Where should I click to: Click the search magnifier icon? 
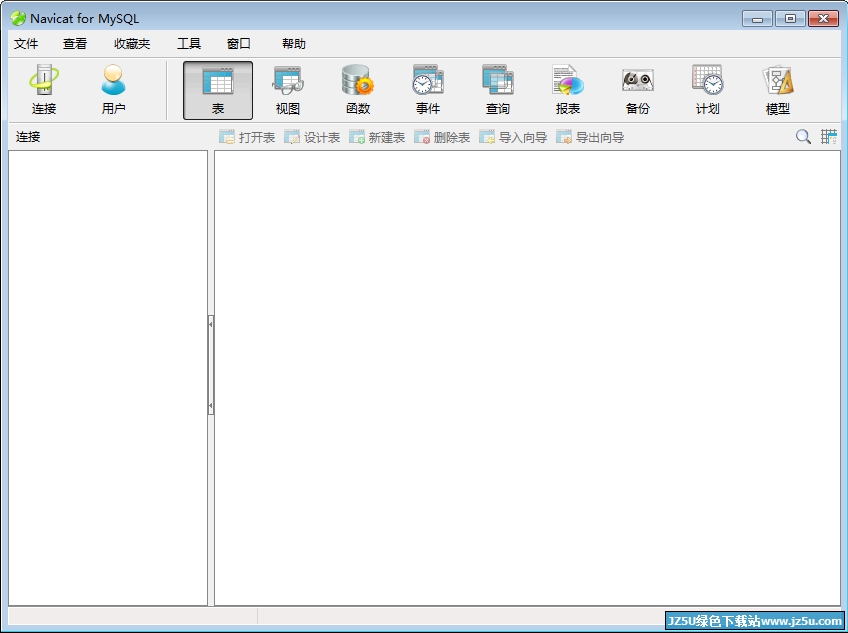coord(803,137)
